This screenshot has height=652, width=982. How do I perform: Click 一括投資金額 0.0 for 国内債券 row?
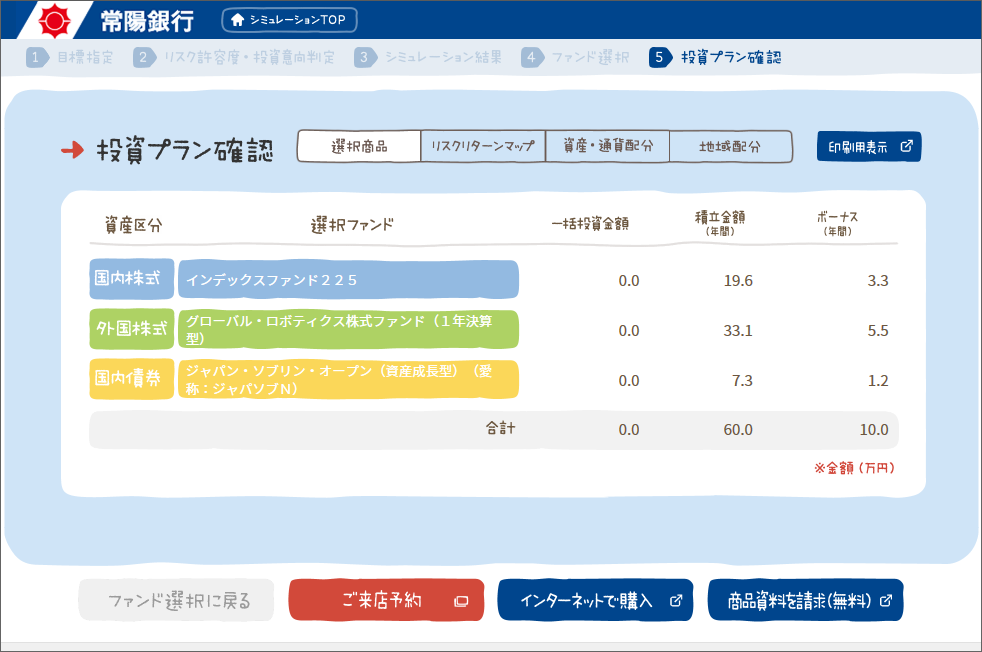(x=629, y=381)
